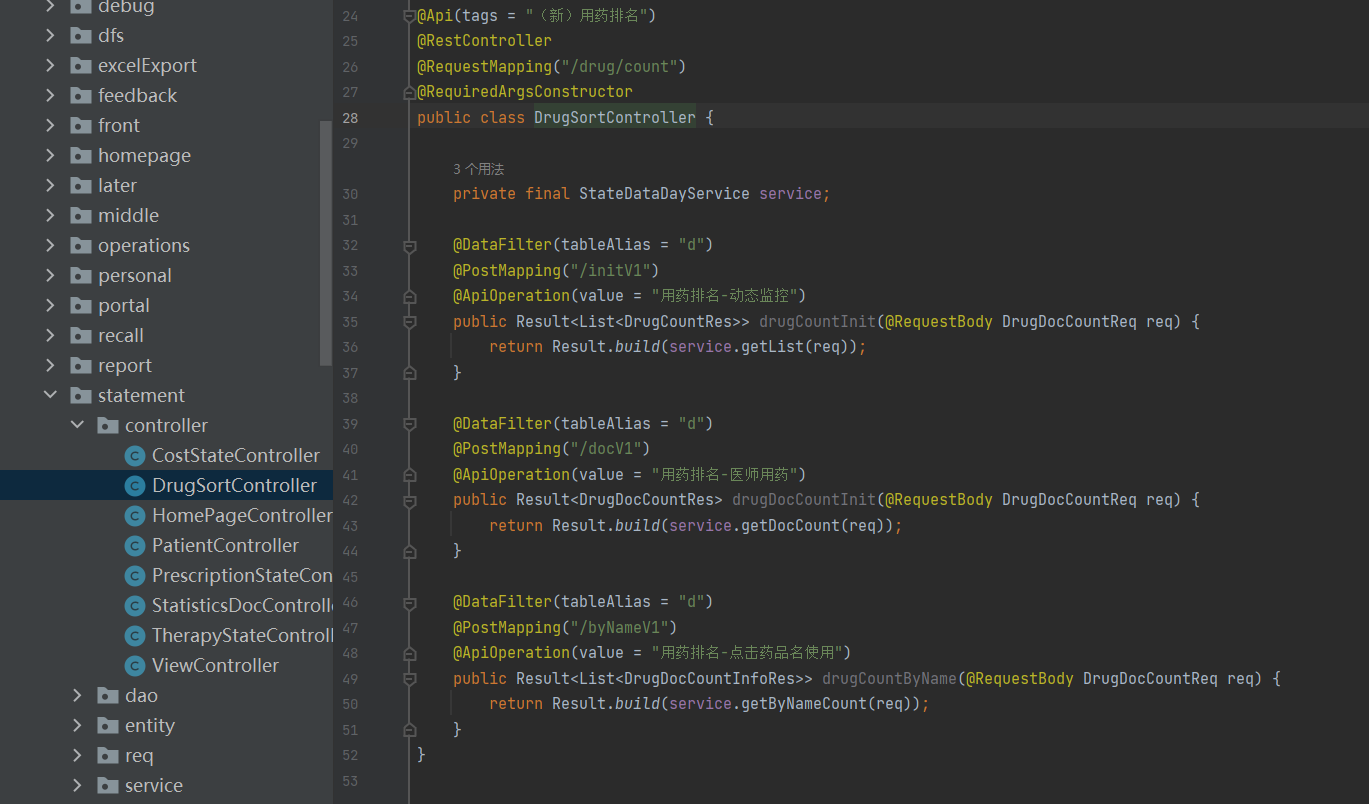Fold the class annotations at line 24
Image resolution: width=1369 pixels, height=804 pixels.
click(409, 16)
